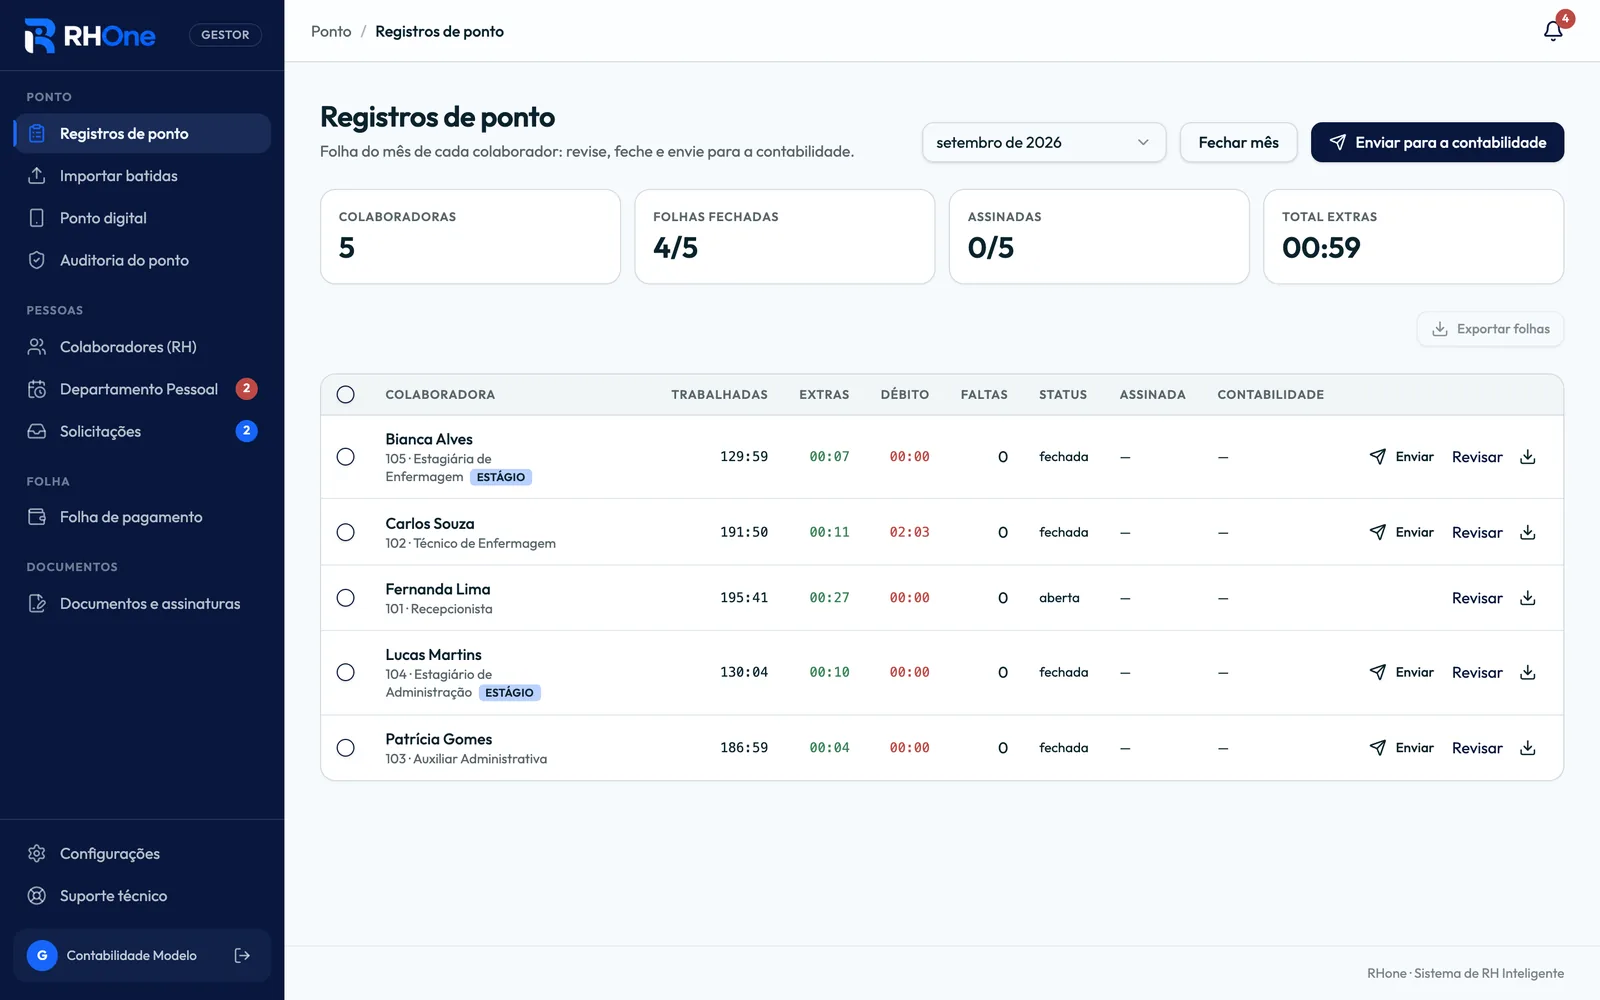
Task: Click Revisar for Fernanda Lima
Action: pos(1477,598)
